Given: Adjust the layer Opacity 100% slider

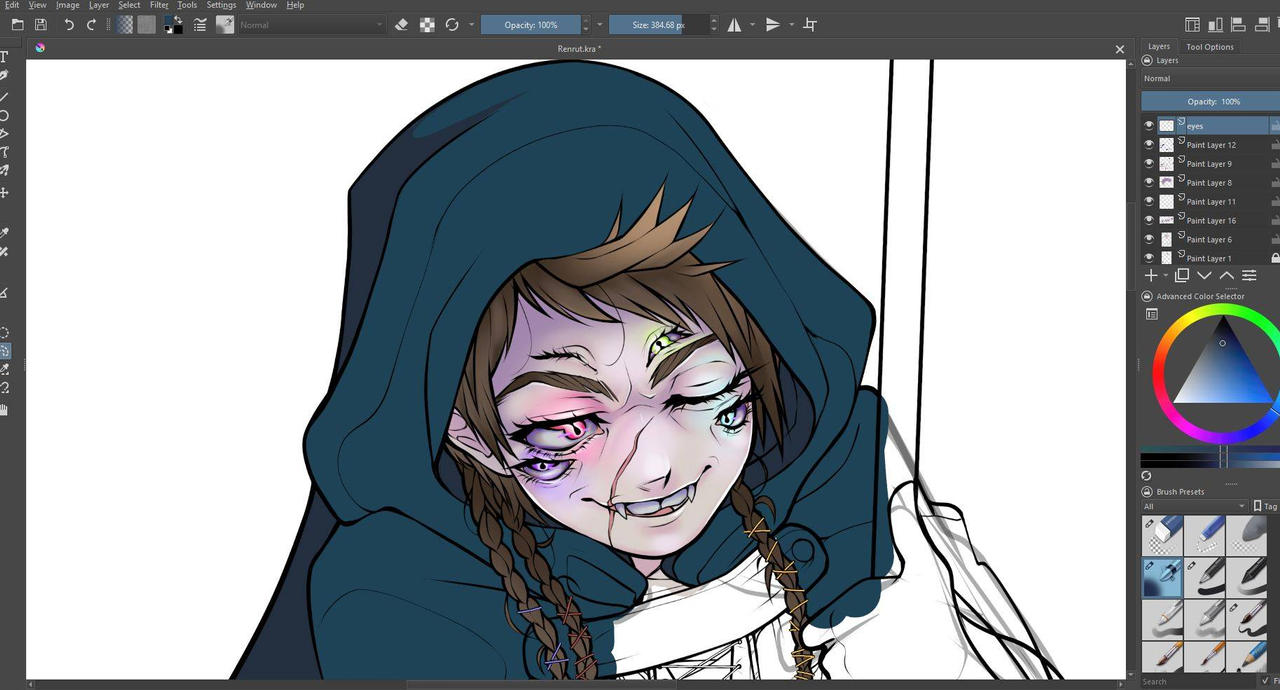Looking at the screenshot, I should pyautogui.click(x=1210, y=101).
